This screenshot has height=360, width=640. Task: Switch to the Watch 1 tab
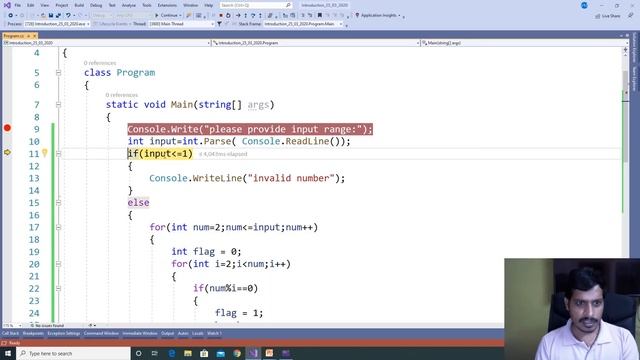click(214, 333)
